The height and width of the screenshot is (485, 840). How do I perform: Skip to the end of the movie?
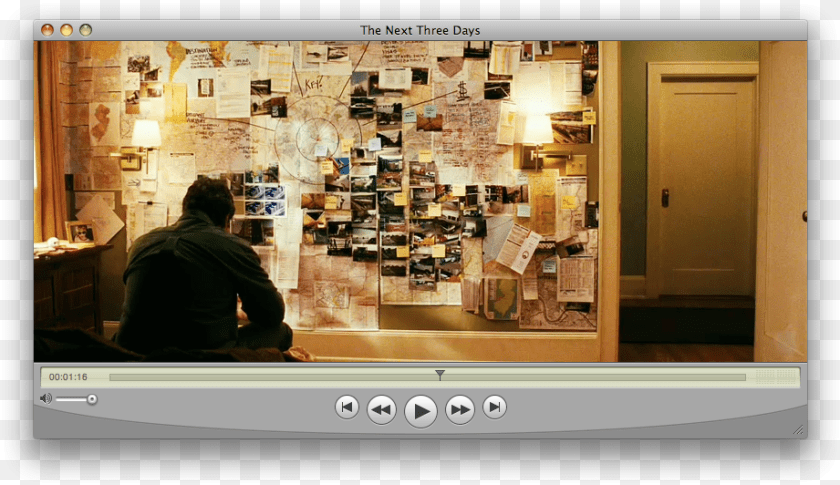pos(494,407)
